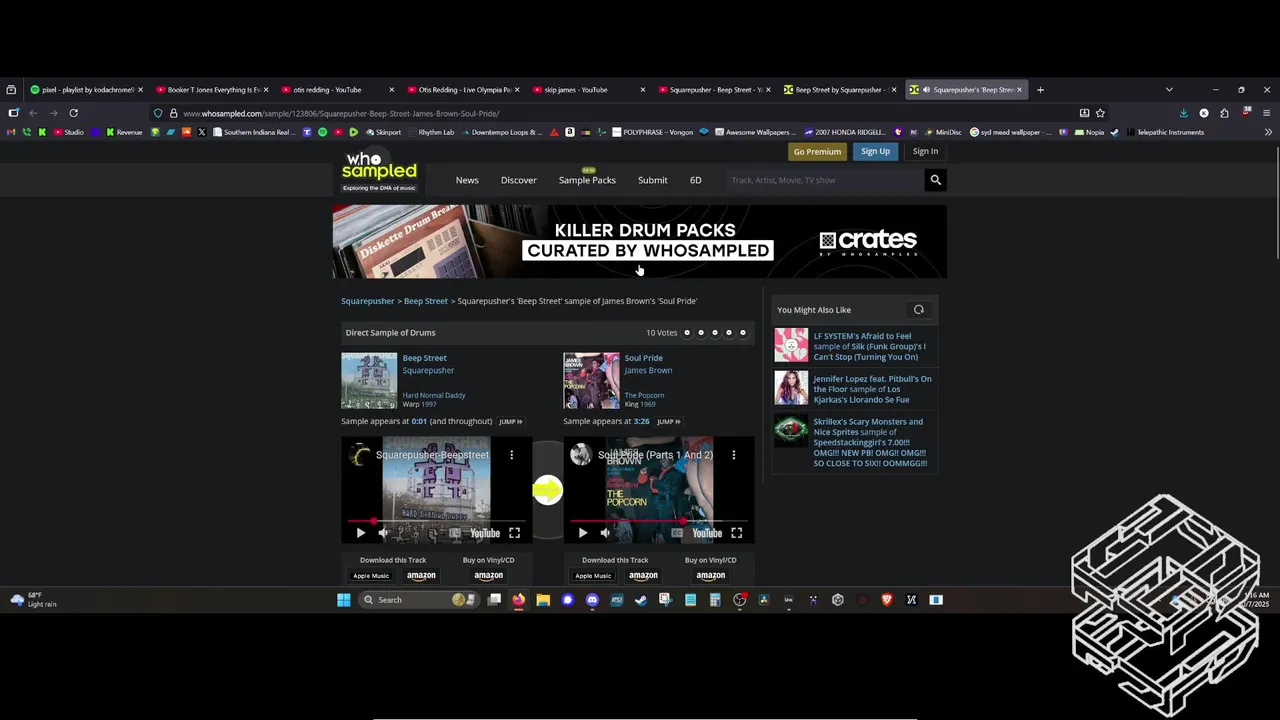Open a new browser tab
The height and width of the screenshot is (720, 1280).
click(x=1040, y=90)
